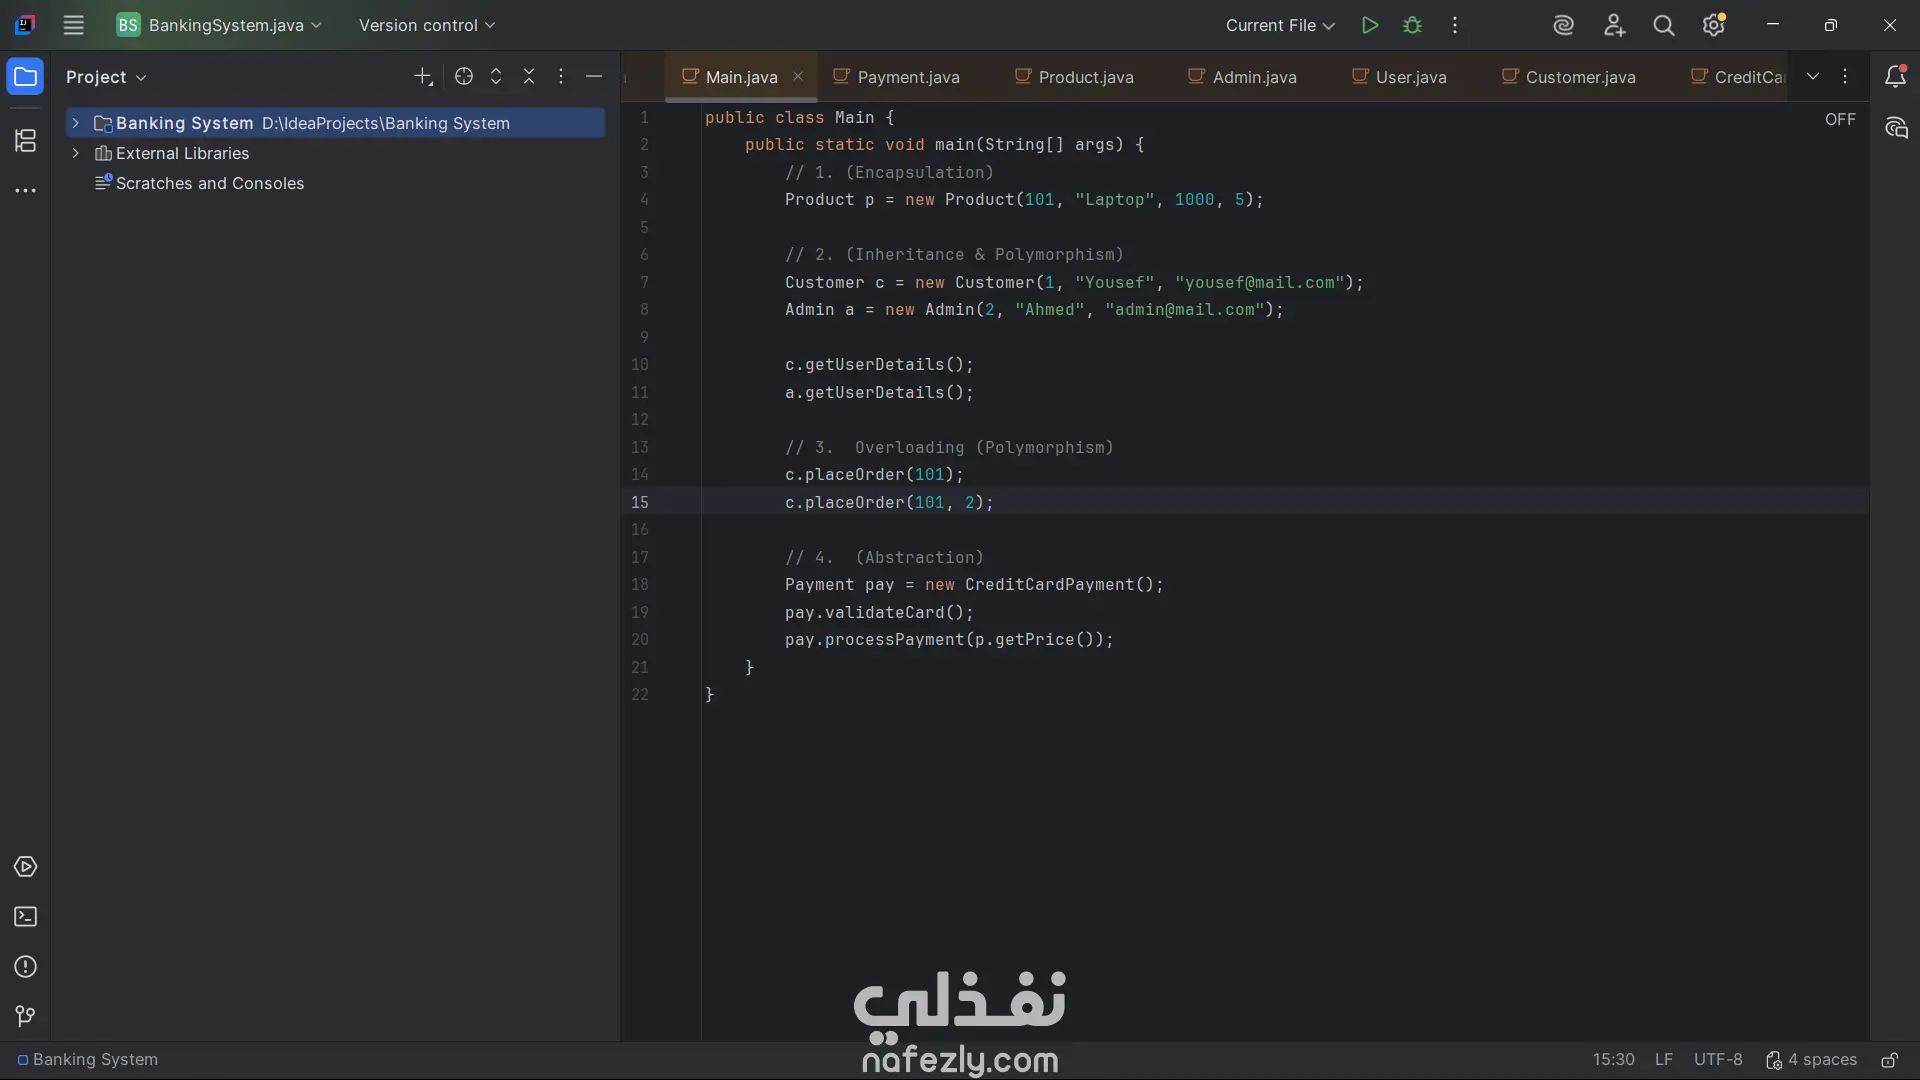Click the Search Everywhere magnifier icon
The width and height of the screenshot is (1920, 1080).
1664,26
